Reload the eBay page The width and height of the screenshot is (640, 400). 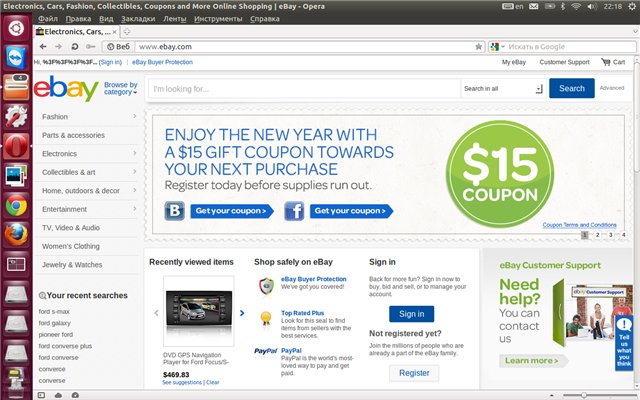point(75,47)
